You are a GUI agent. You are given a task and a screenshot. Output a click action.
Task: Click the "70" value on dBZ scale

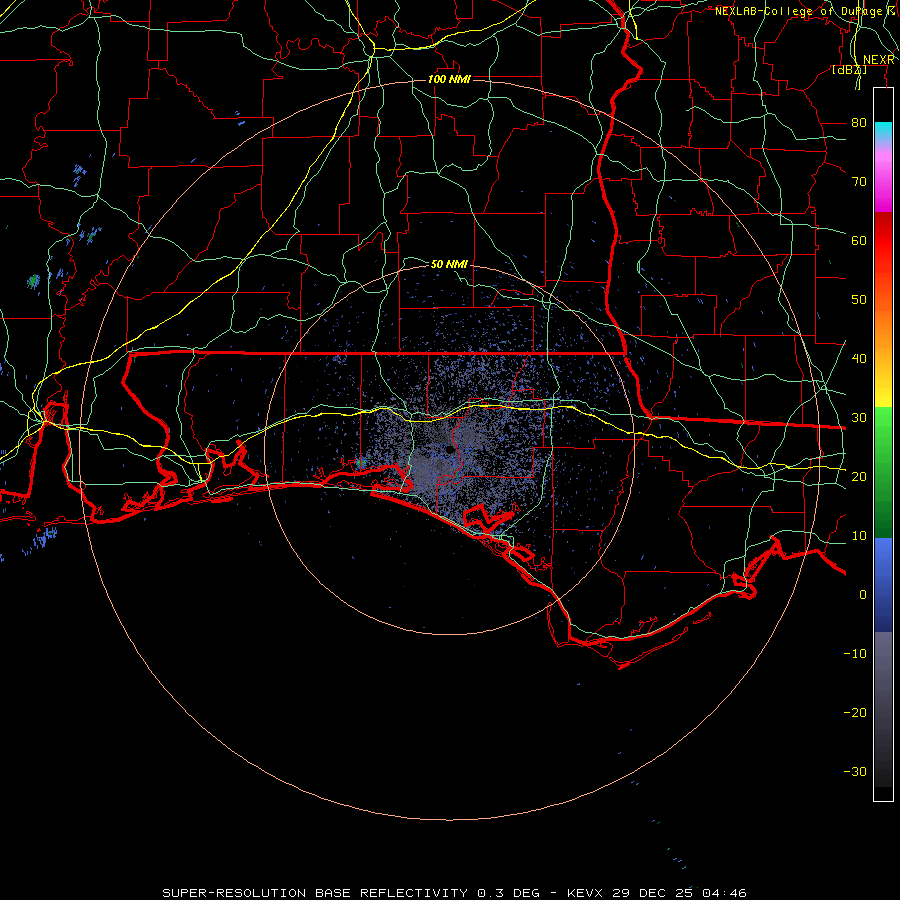[x=859, y=181]
